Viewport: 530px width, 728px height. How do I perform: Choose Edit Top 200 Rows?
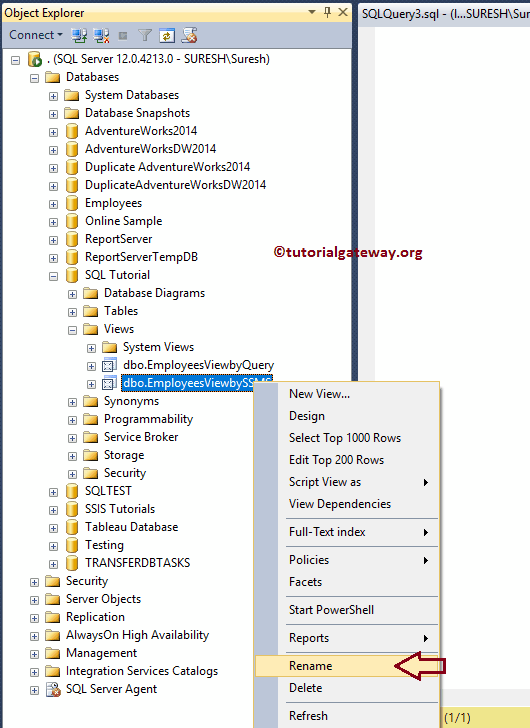coord(346,460)
